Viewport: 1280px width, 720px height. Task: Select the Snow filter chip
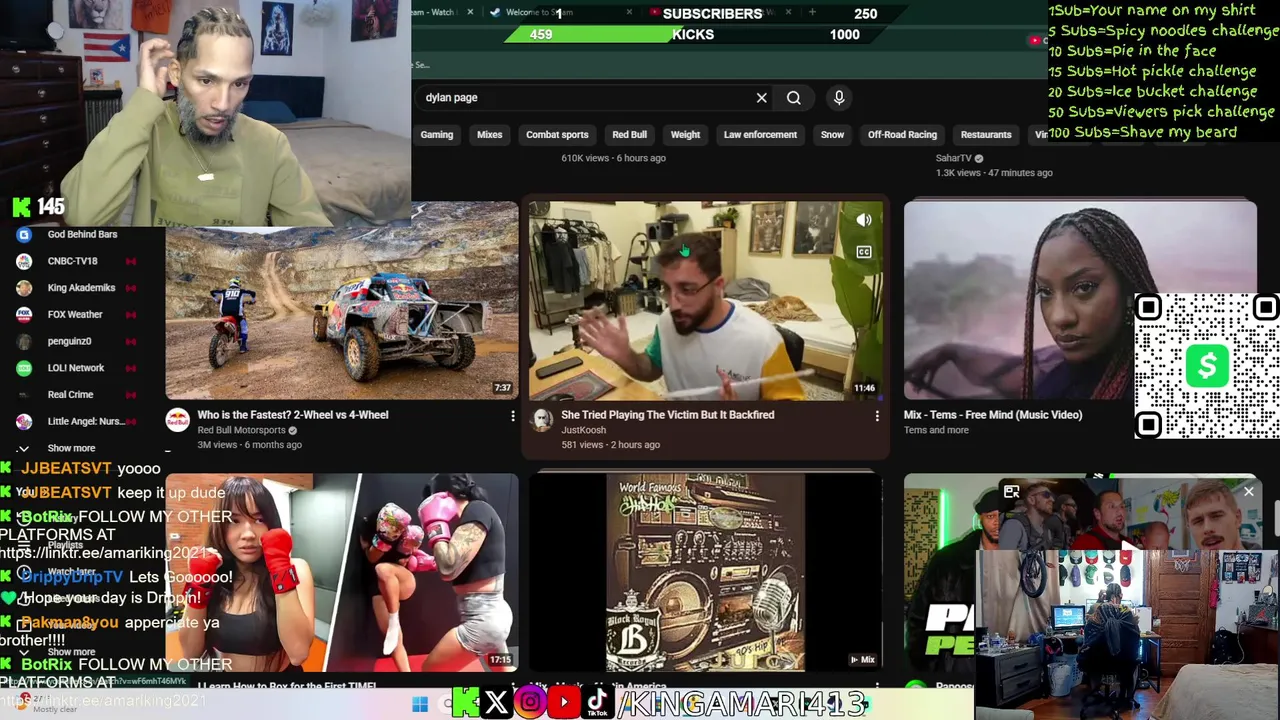pos(833,135)
